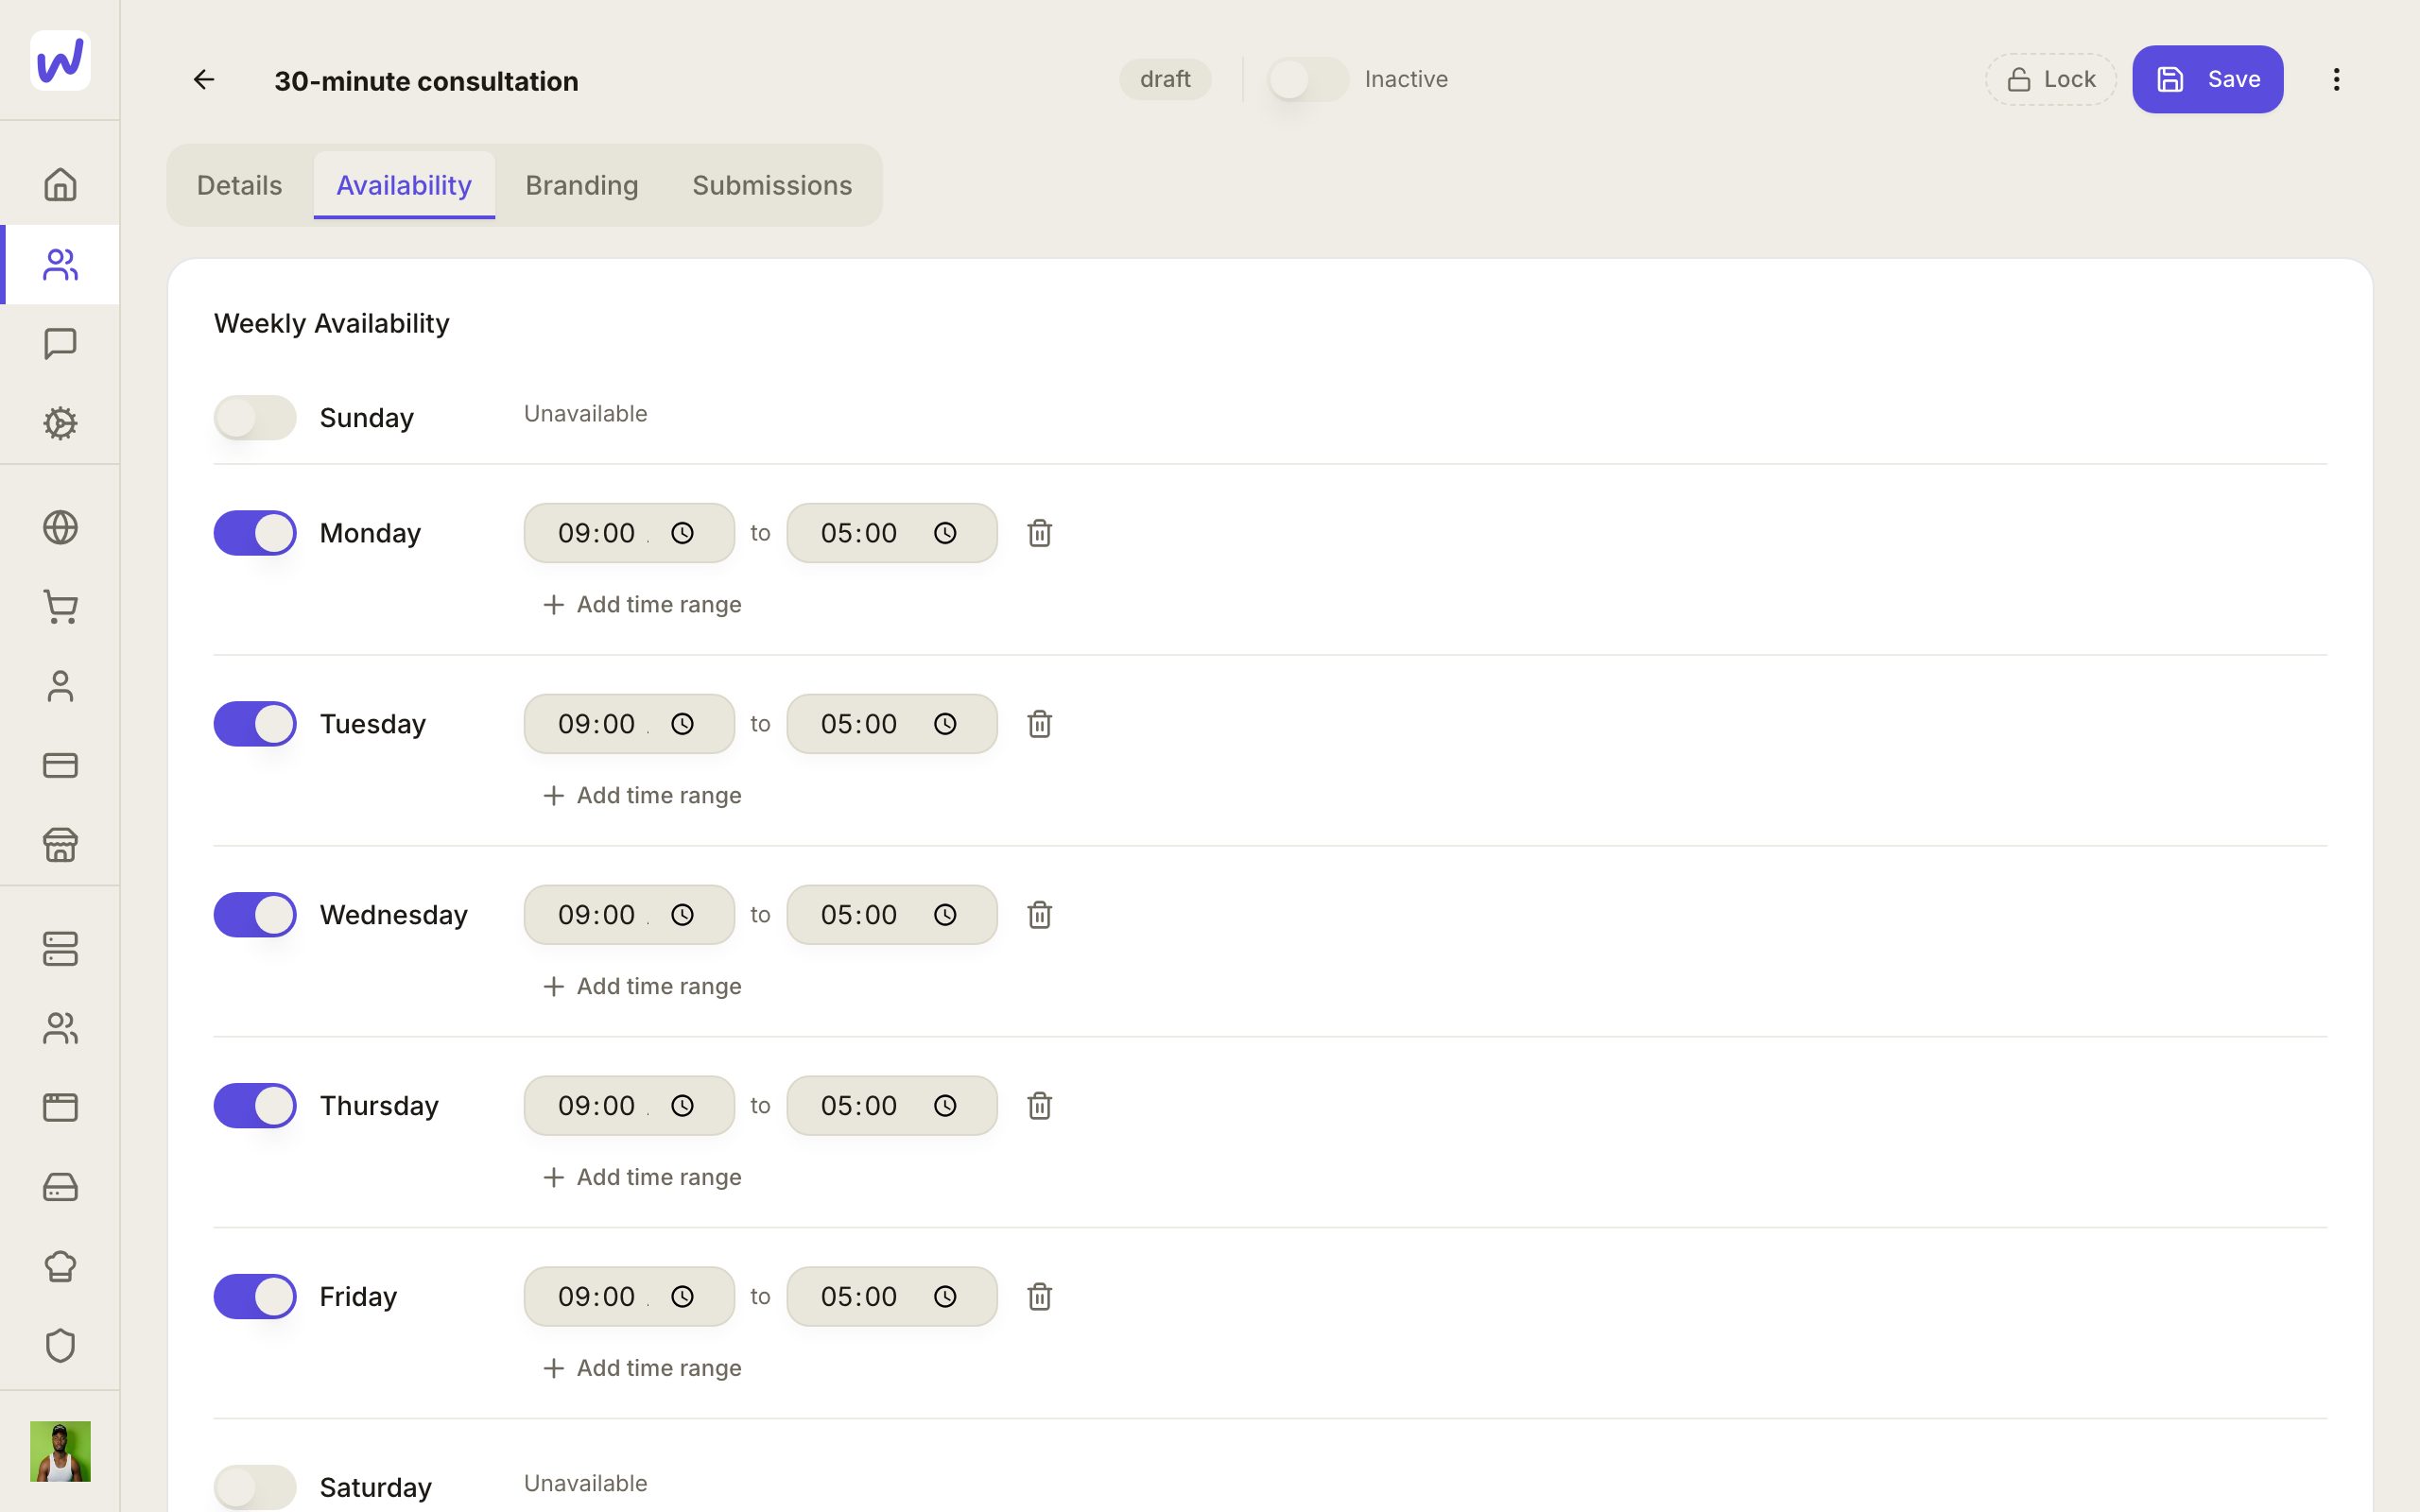The height and width of the screenshot is (1512, 2420).
Task: Enable Sunday availability toggle
Action: [255, 417]
